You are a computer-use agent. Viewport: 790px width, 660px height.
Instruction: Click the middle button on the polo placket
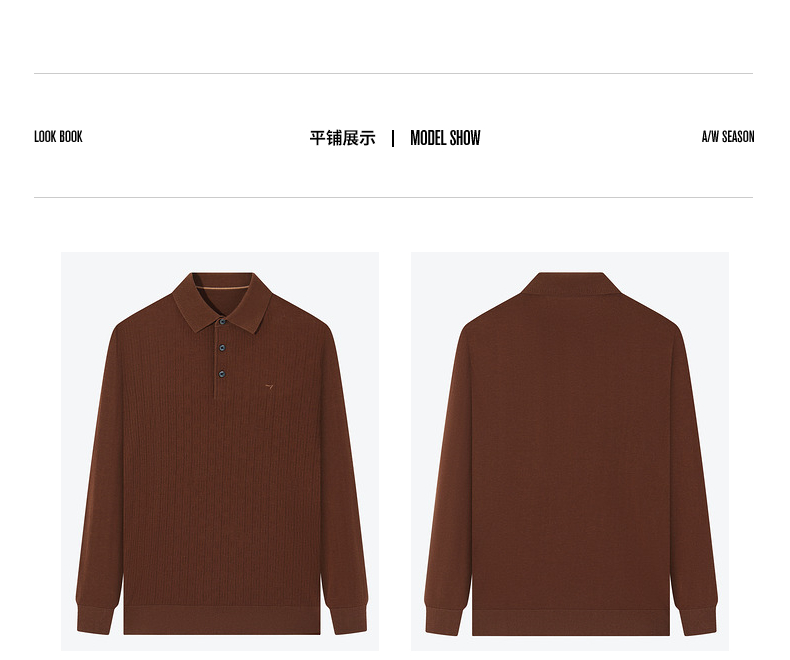[222, 348]
